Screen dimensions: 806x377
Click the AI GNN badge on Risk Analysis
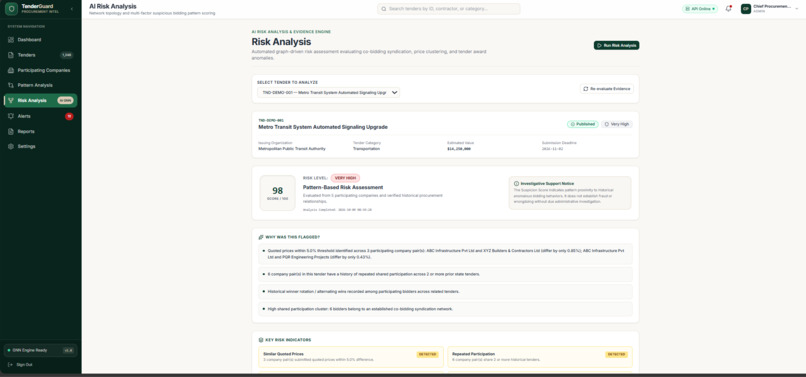pos(65,100)
